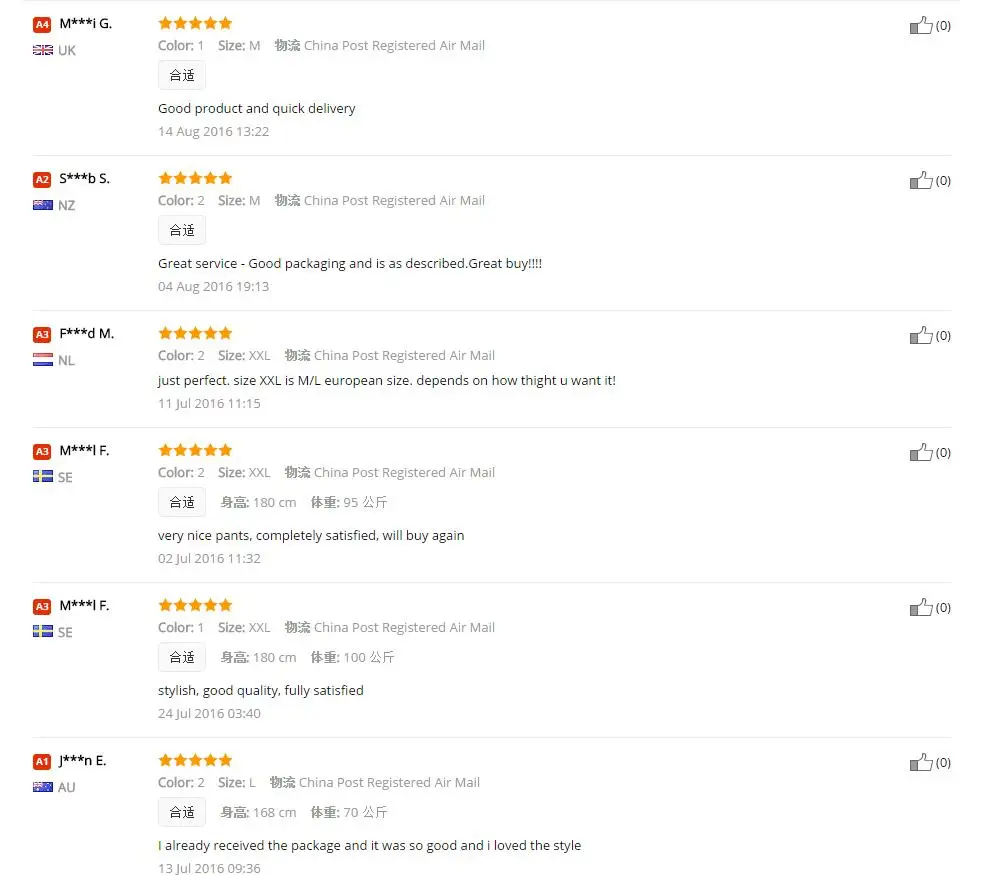Click five-star rating of Great service review
Image resolution: width=986 pixels, height=875 pixels.
(196, 178)
